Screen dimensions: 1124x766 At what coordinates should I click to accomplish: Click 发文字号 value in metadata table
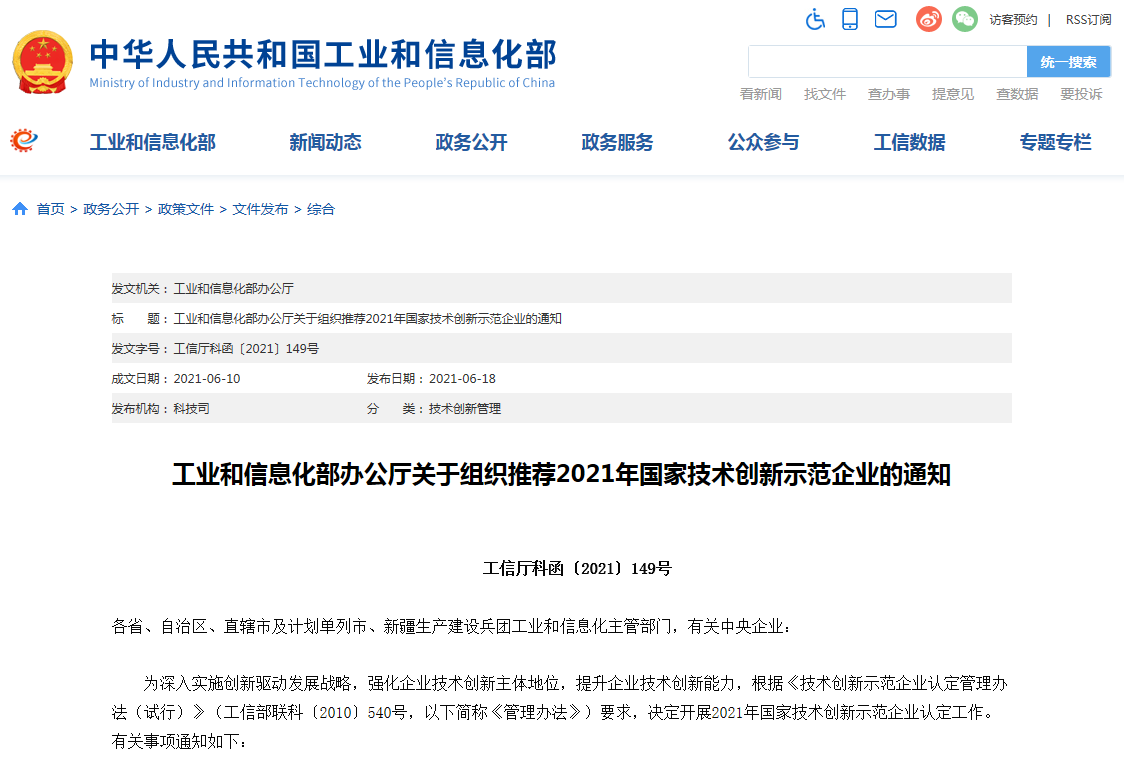246,349
